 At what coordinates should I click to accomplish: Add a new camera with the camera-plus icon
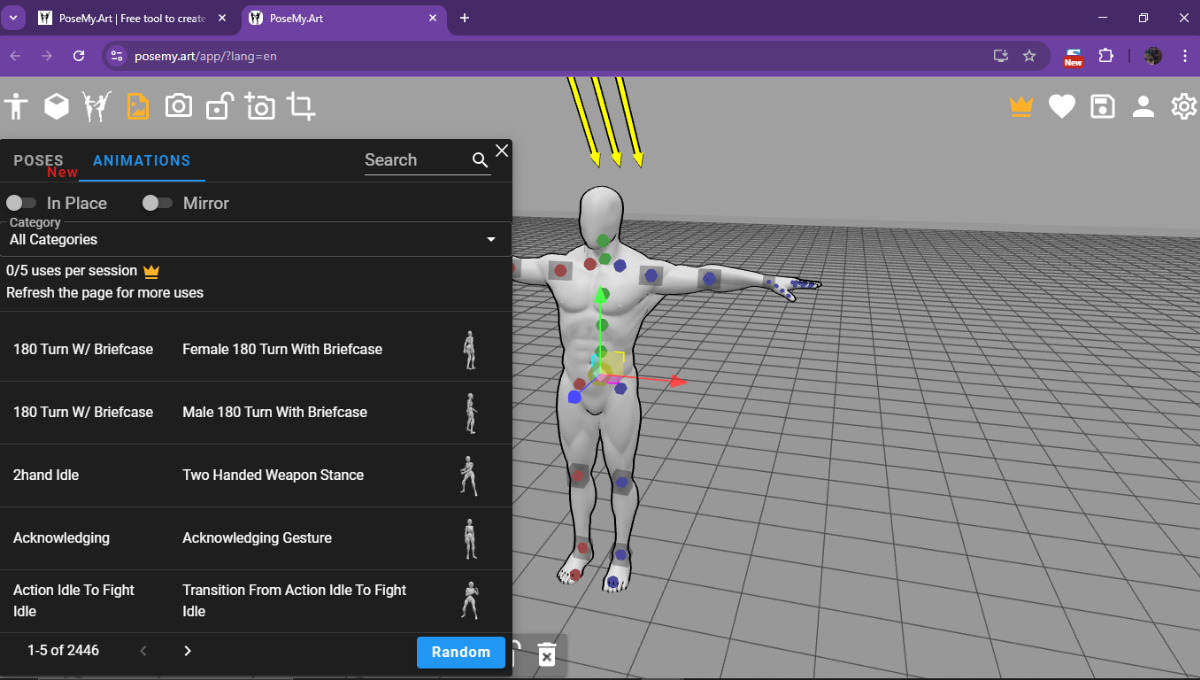pos(260,106)
